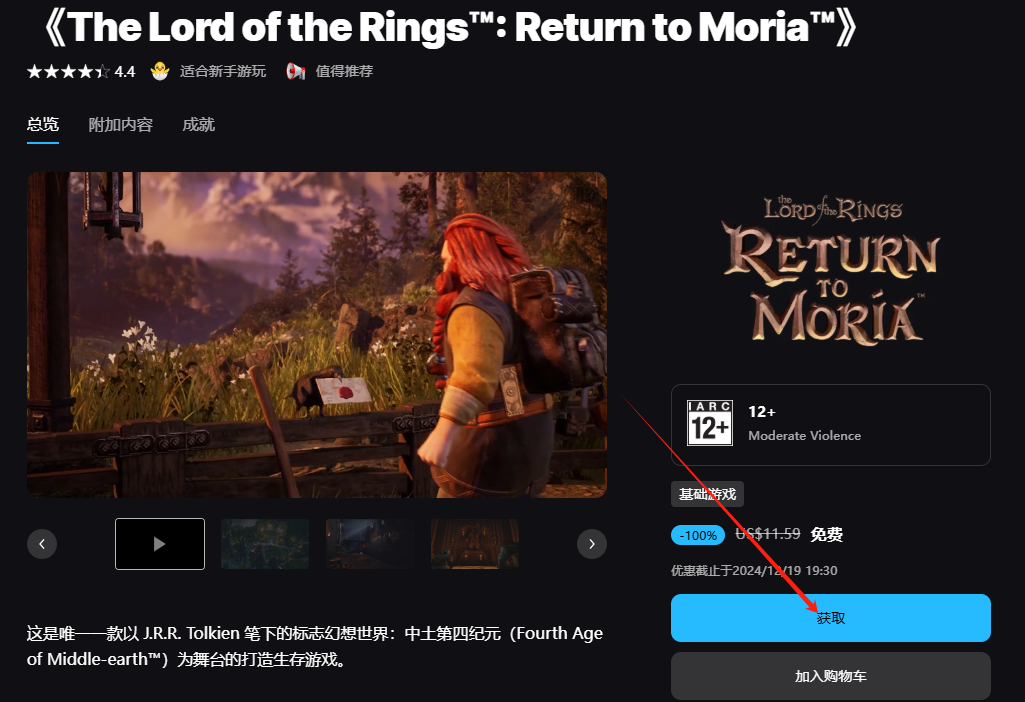The image size is (1025, 702).
Task: Open the second screenshot thumbnail
Action: (265, 544)
